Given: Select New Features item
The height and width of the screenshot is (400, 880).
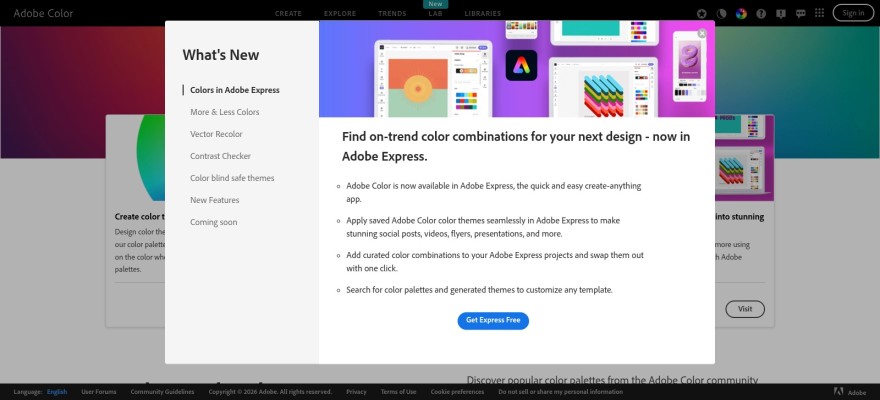Looking at the screenshot, I should point(214,200).
